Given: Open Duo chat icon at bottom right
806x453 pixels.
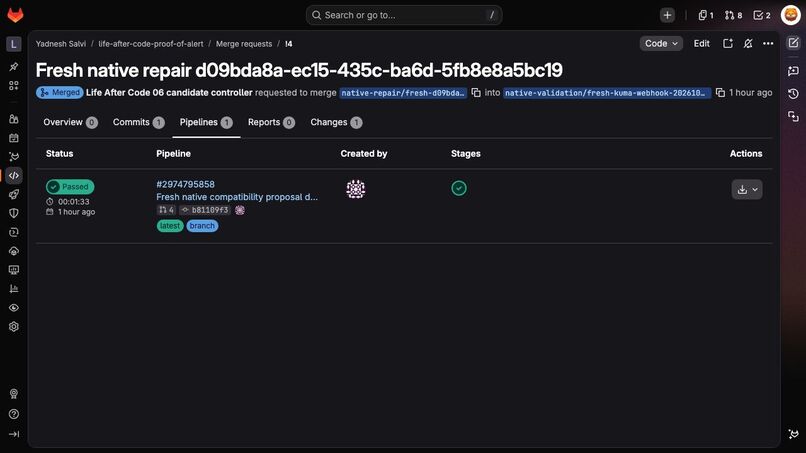Looking at the screenshot, I should click(x=793, y=434).
